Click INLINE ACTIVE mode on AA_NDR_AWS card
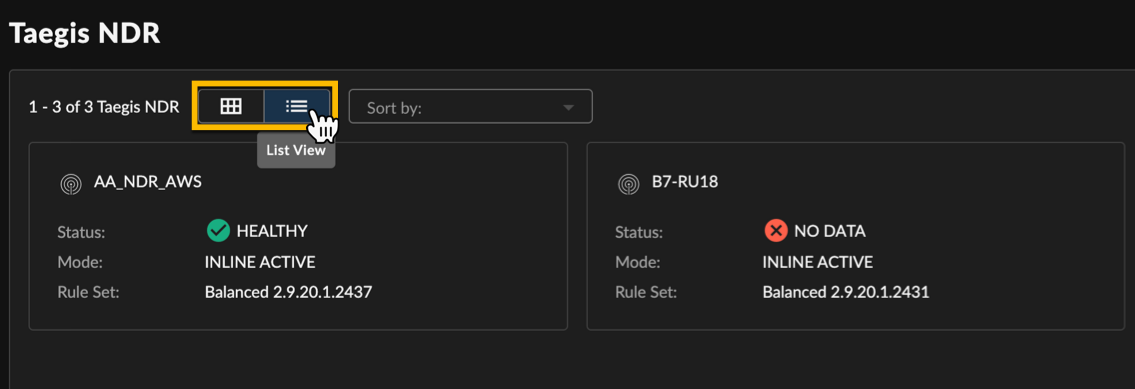This screenshot has height=389, width=1135. (260, 262)
